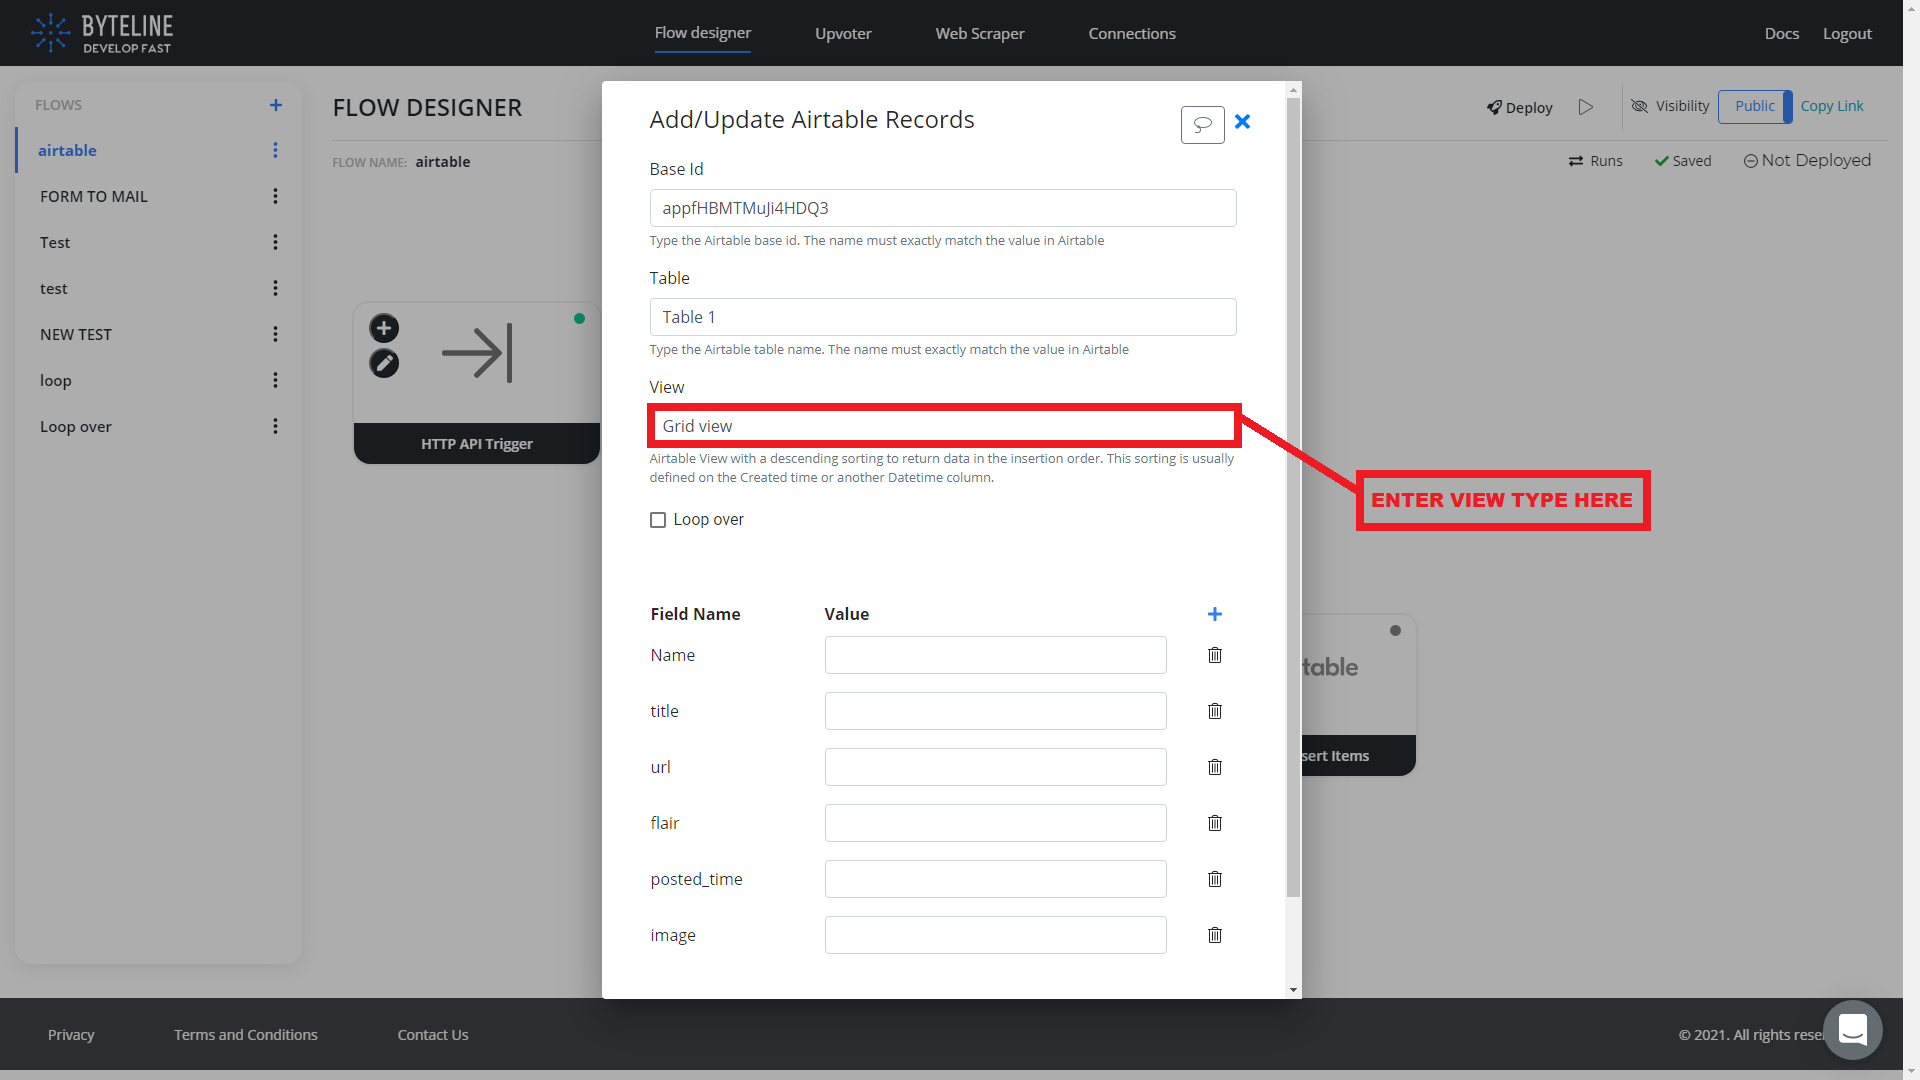The image size is (1920, 1080).
Task: Open the Docs page
Action: 1782,33
